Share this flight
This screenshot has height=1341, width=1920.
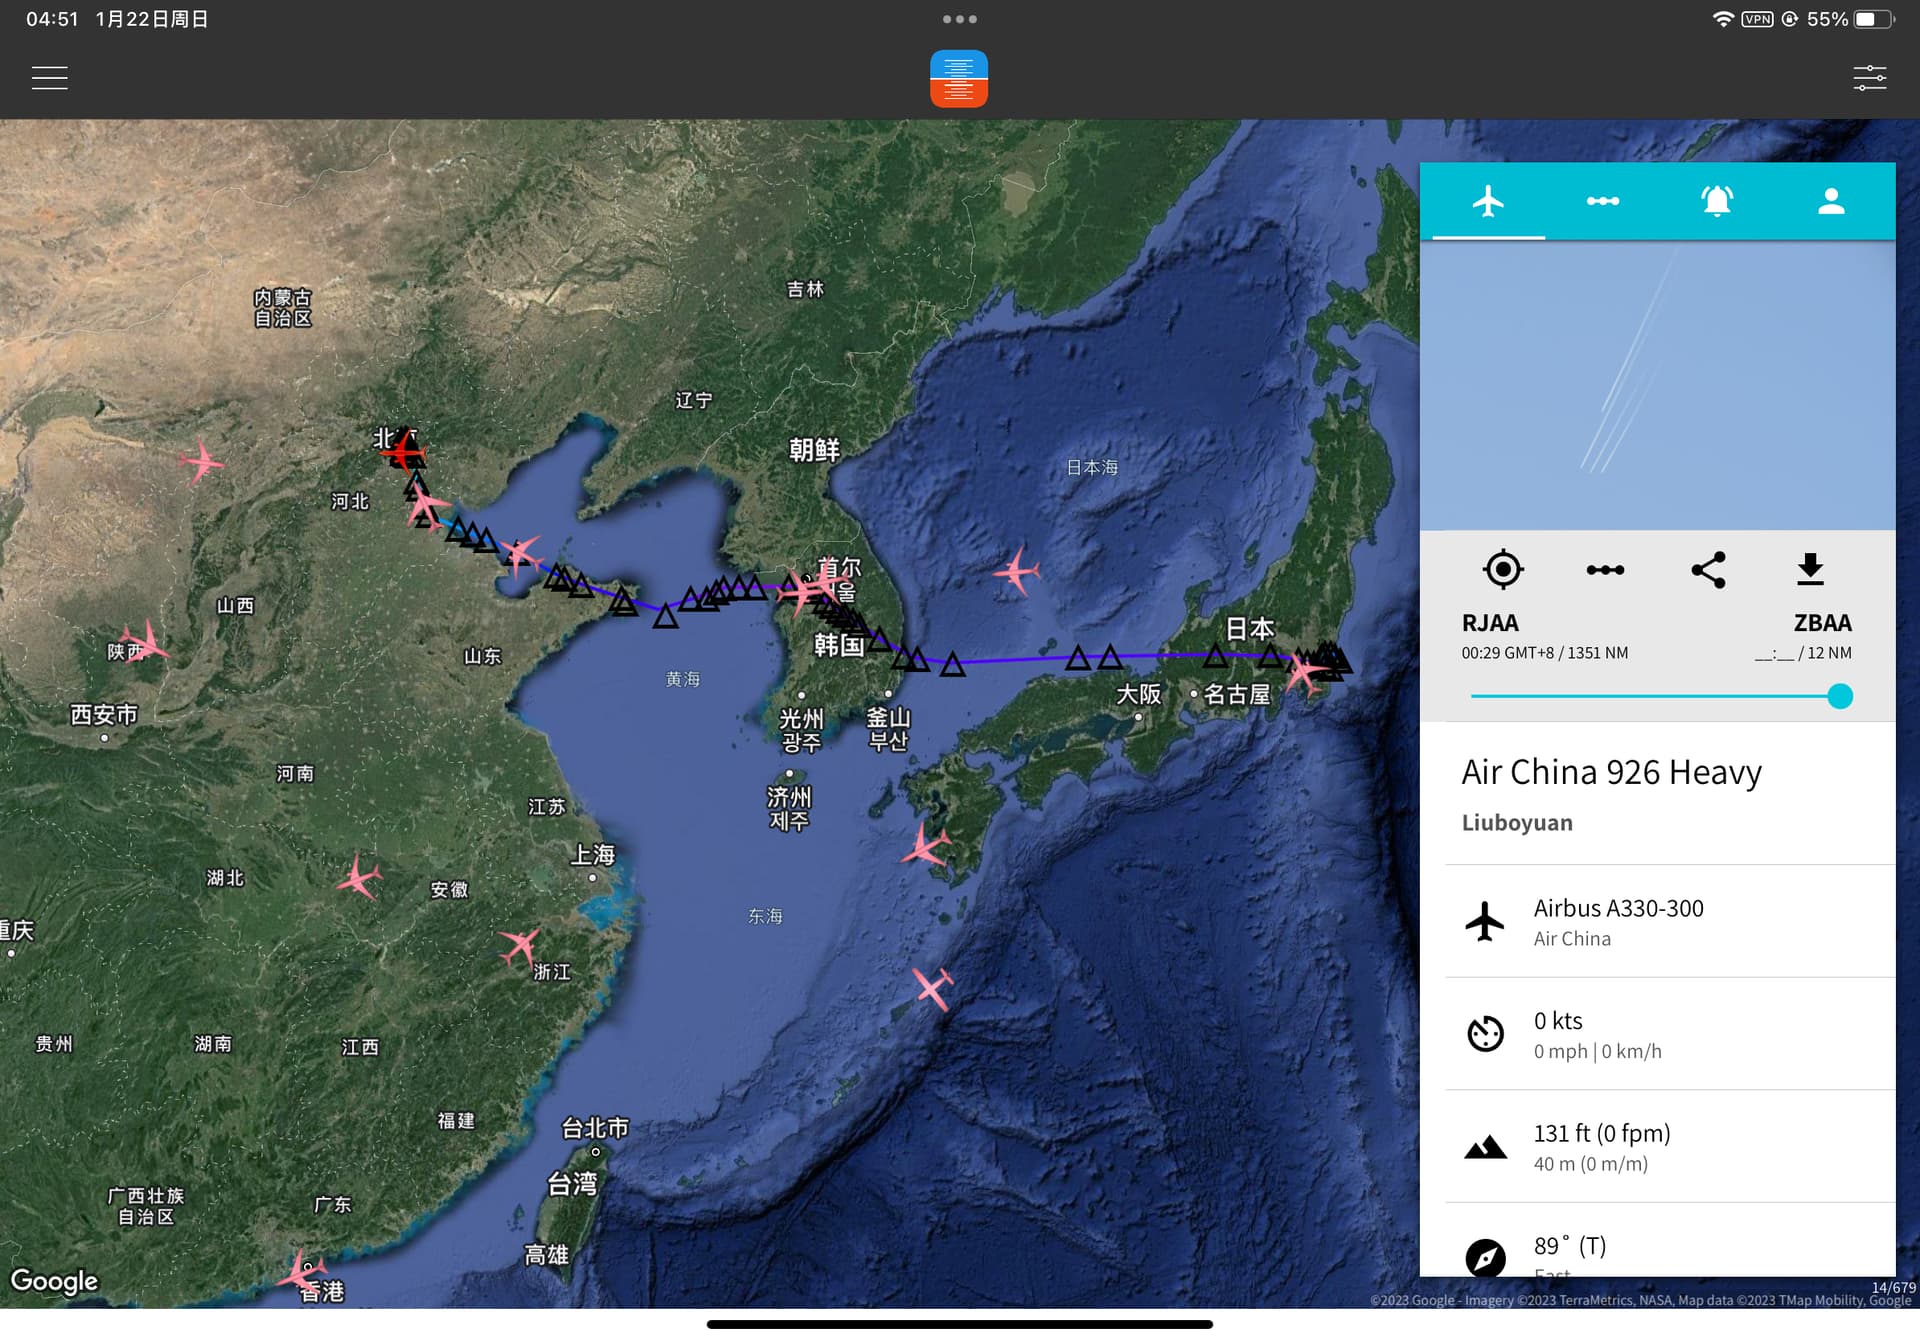[1708, 569]
